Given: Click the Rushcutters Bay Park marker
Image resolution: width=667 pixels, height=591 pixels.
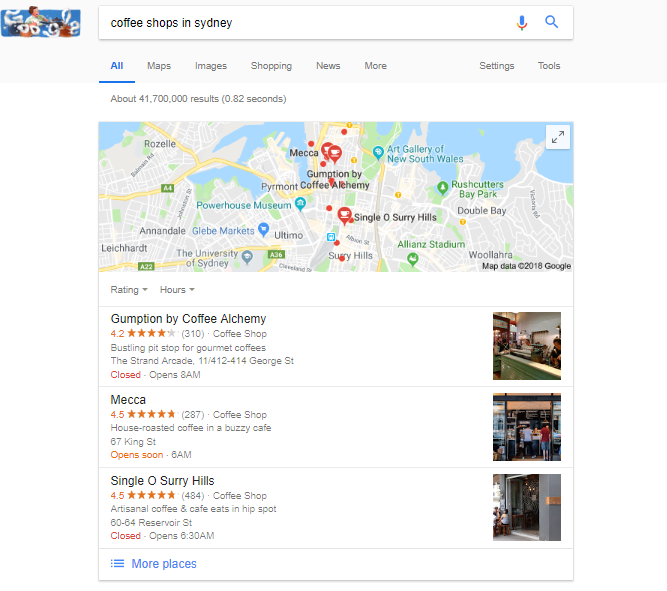Looking at the screenshot, I should pos(442,187).
